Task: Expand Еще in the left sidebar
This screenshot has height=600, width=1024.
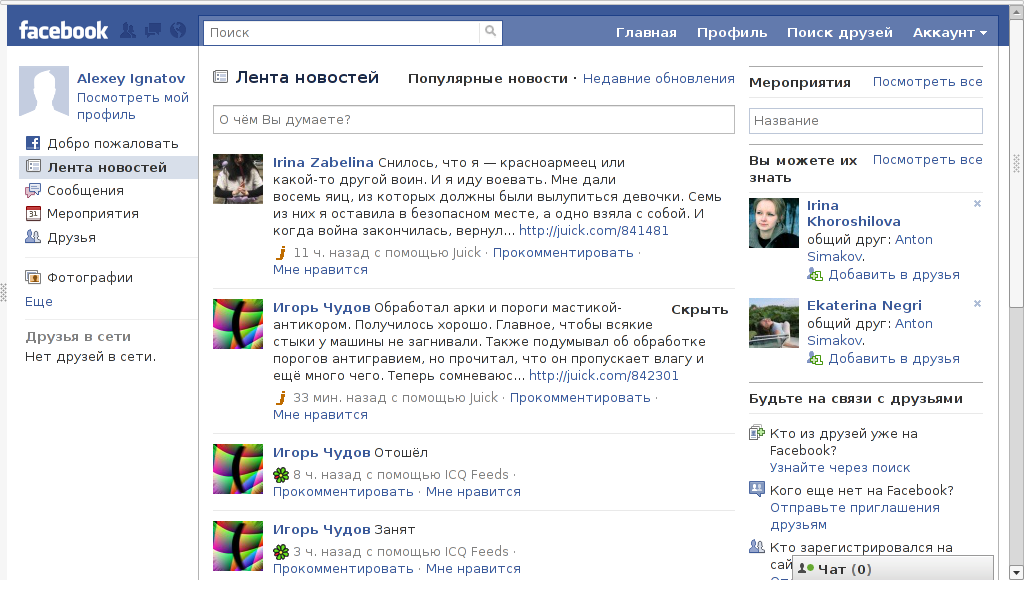Action: pos(39,301)
